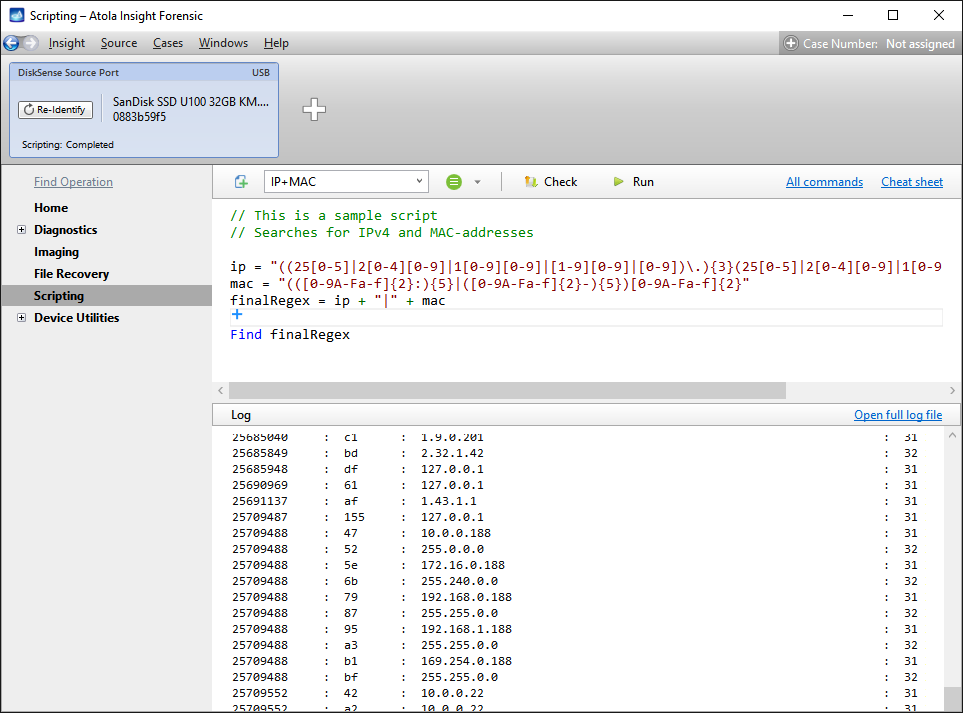This screenshot has width=963, height=713.
Task: Click log entry 172.16.0.188
Action: coord(462,565)
